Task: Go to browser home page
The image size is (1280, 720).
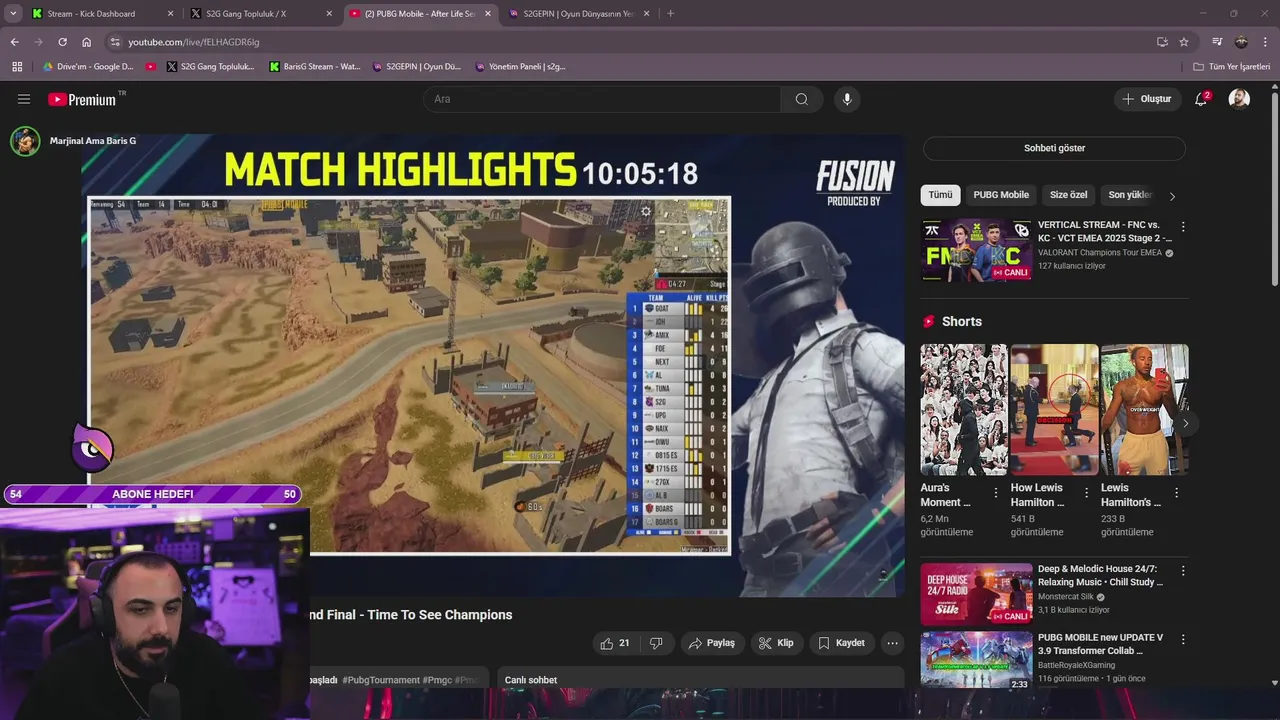Action: coord(86,42)
